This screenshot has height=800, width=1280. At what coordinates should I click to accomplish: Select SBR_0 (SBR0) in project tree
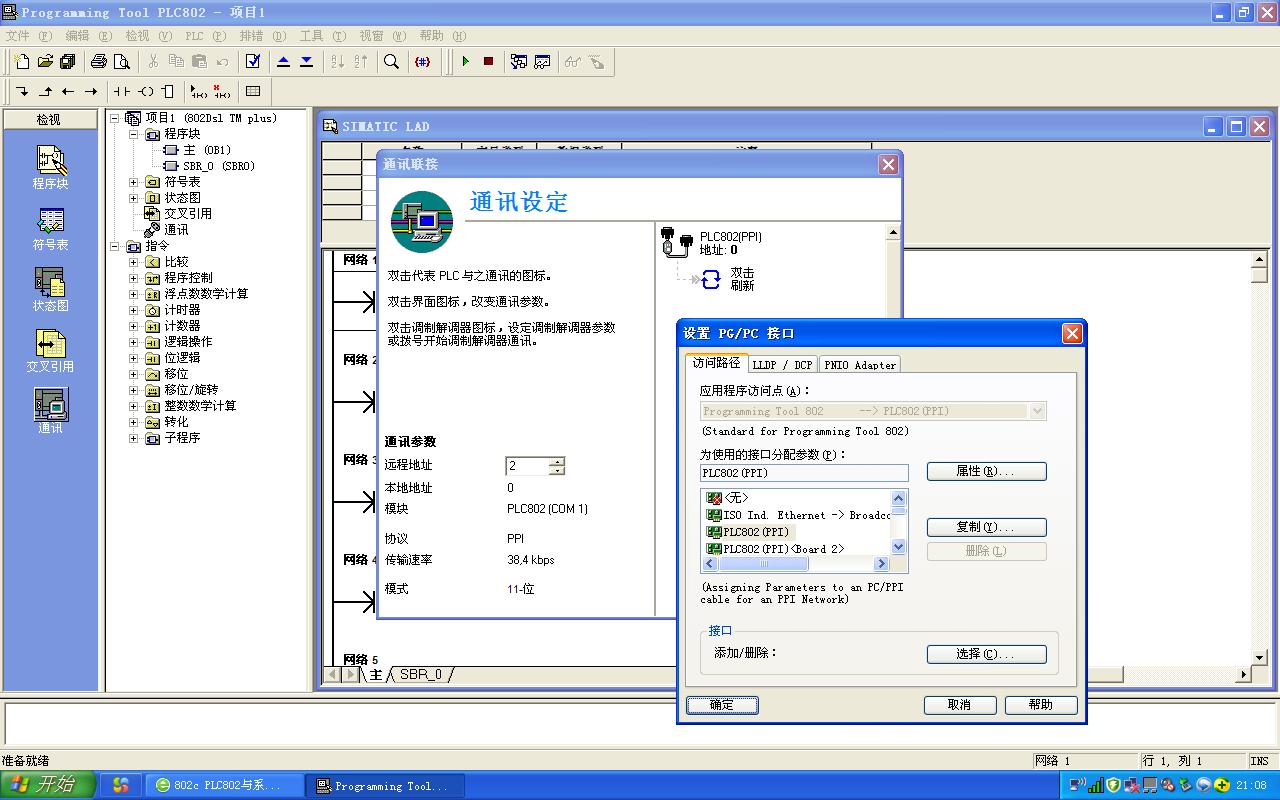209,166
